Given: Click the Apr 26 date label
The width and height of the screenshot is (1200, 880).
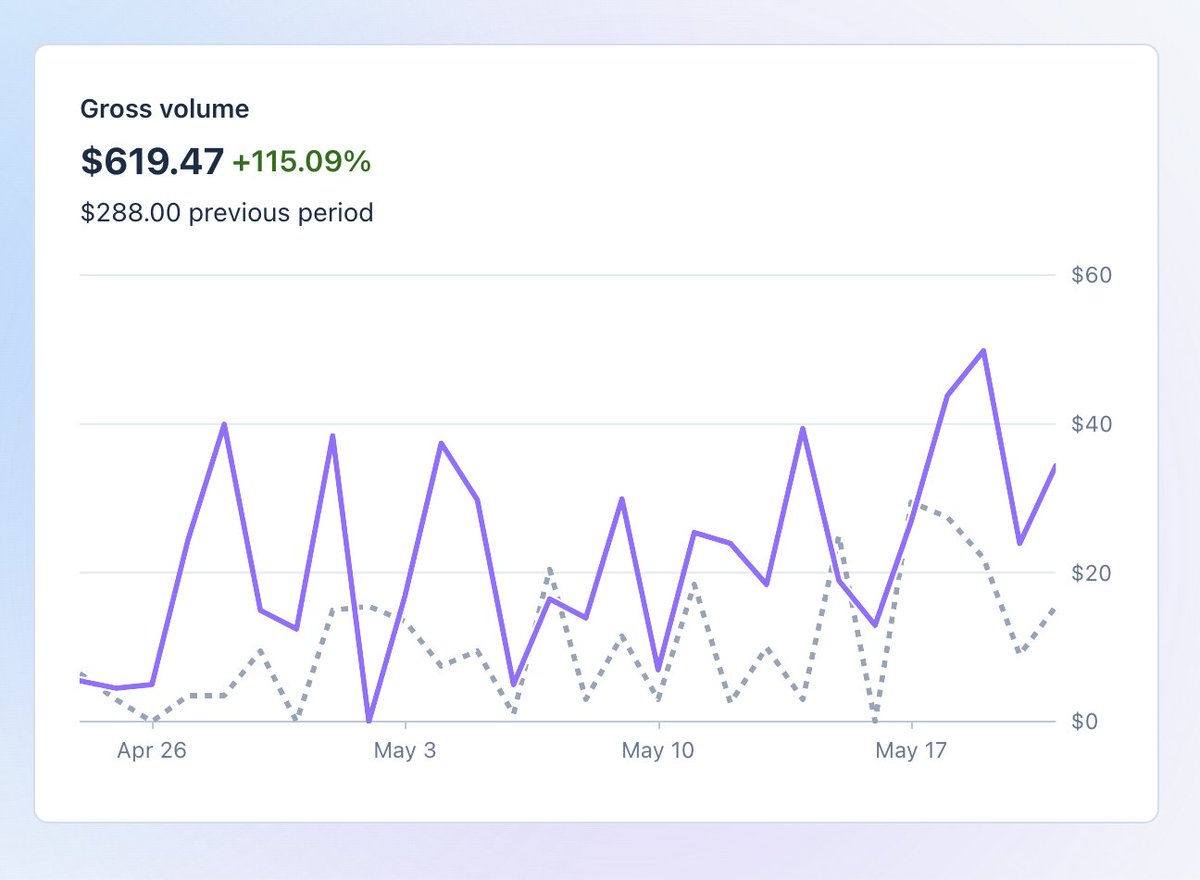Looking at the screenshot, I should [x=152, y=751].
